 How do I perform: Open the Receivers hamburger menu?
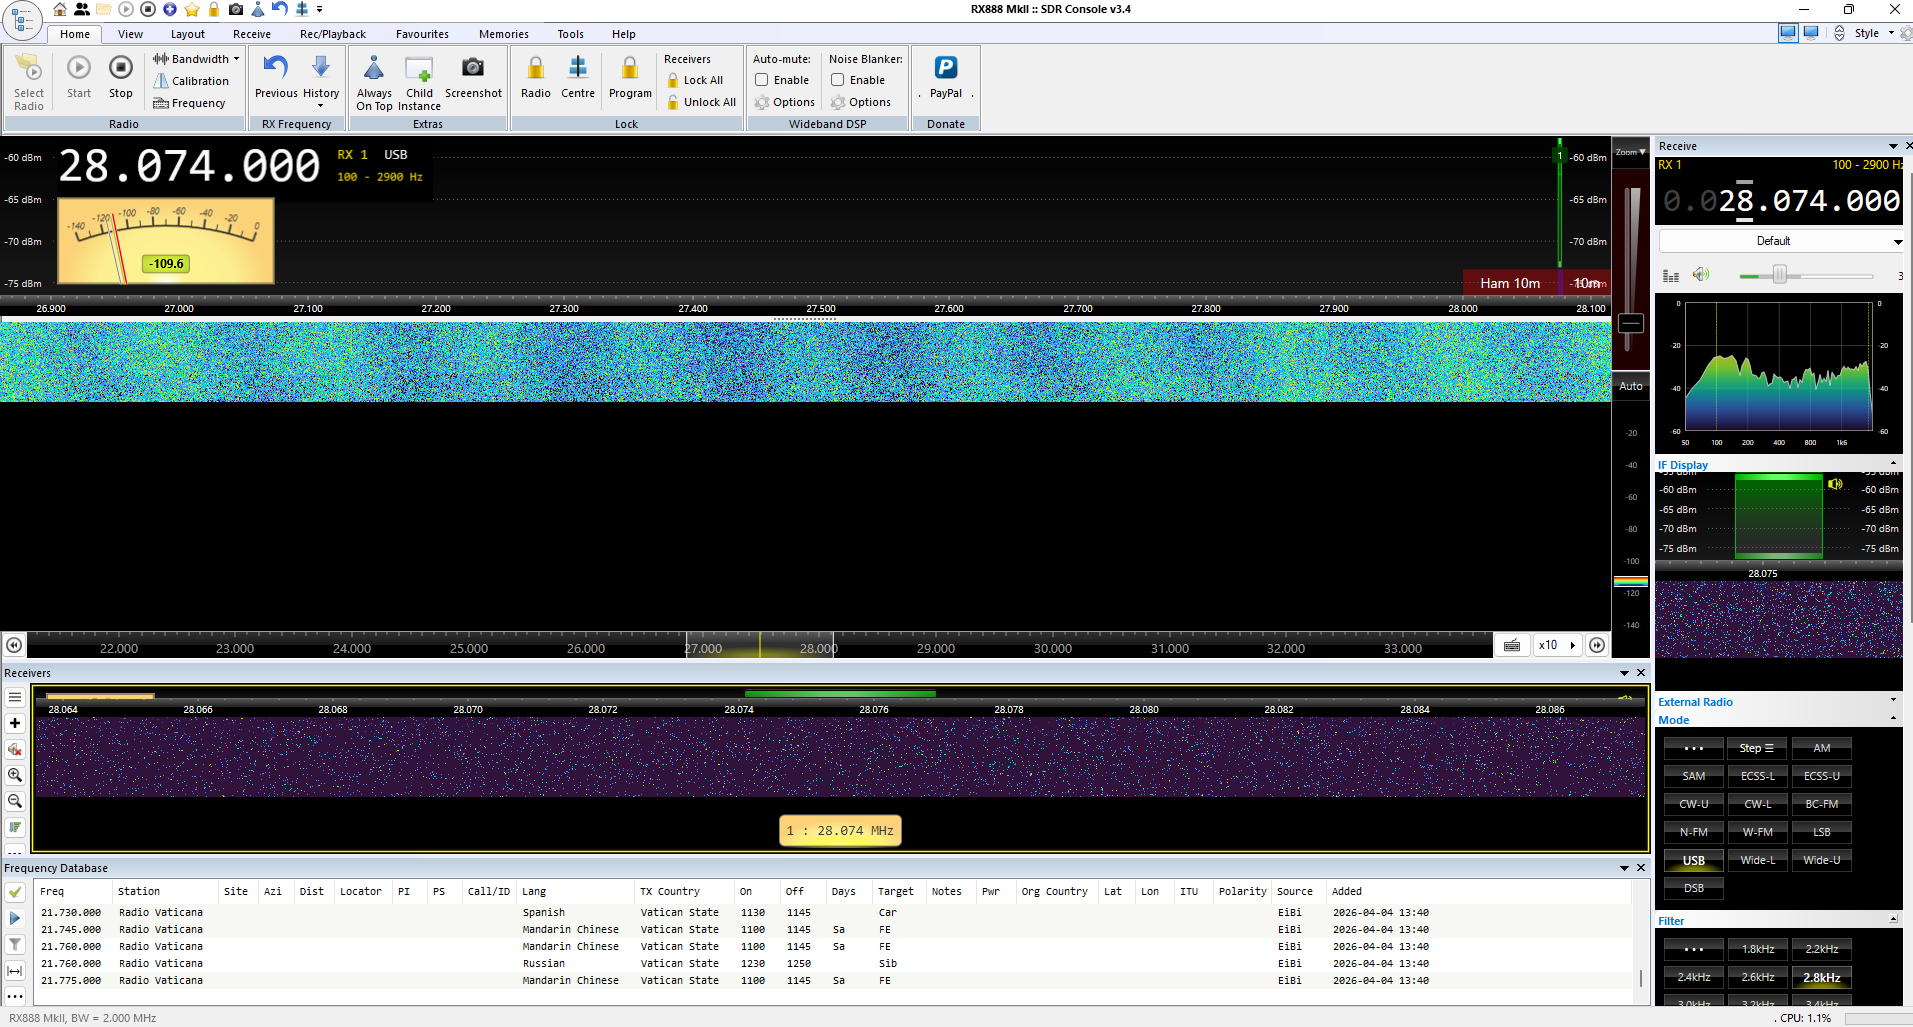[x=15, y=697]
